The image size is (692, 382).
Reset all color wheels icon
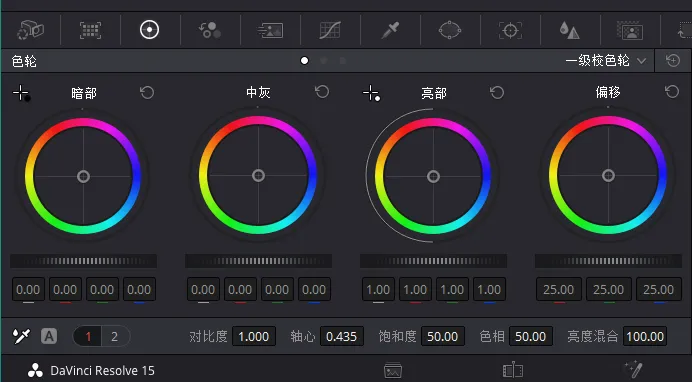[x=673, y=60]
